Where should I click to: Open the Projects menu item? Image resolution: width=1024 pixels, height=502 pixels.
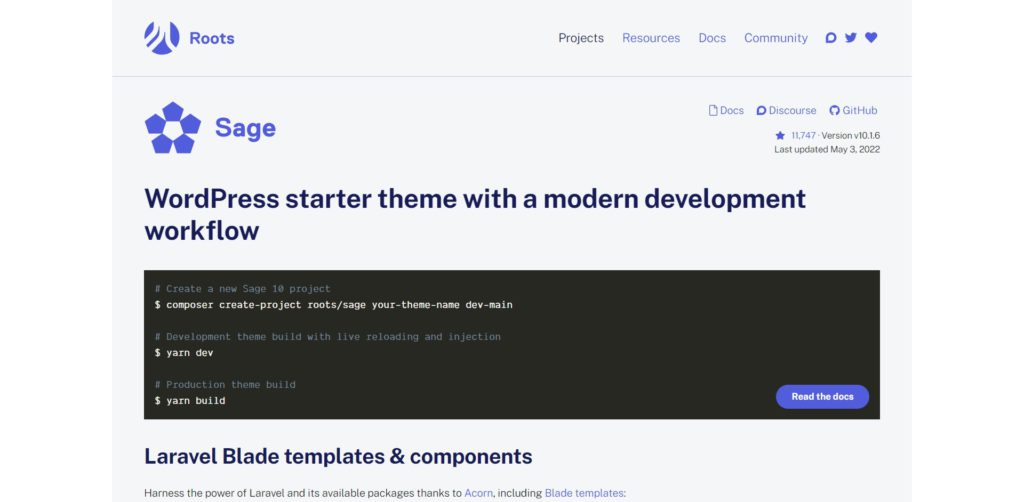pyautogui.click(x=581, y=38)
